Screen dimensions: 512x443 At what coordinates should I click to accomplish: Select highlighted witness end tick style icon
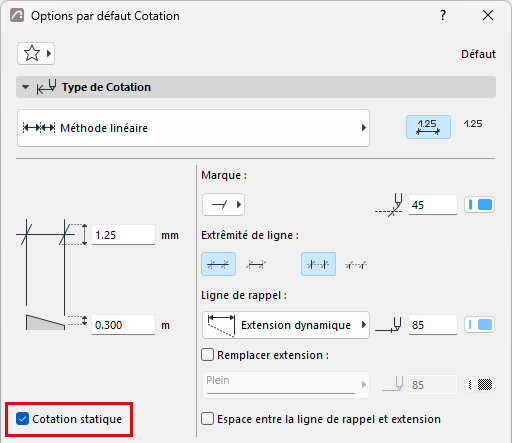click(318, 264)
